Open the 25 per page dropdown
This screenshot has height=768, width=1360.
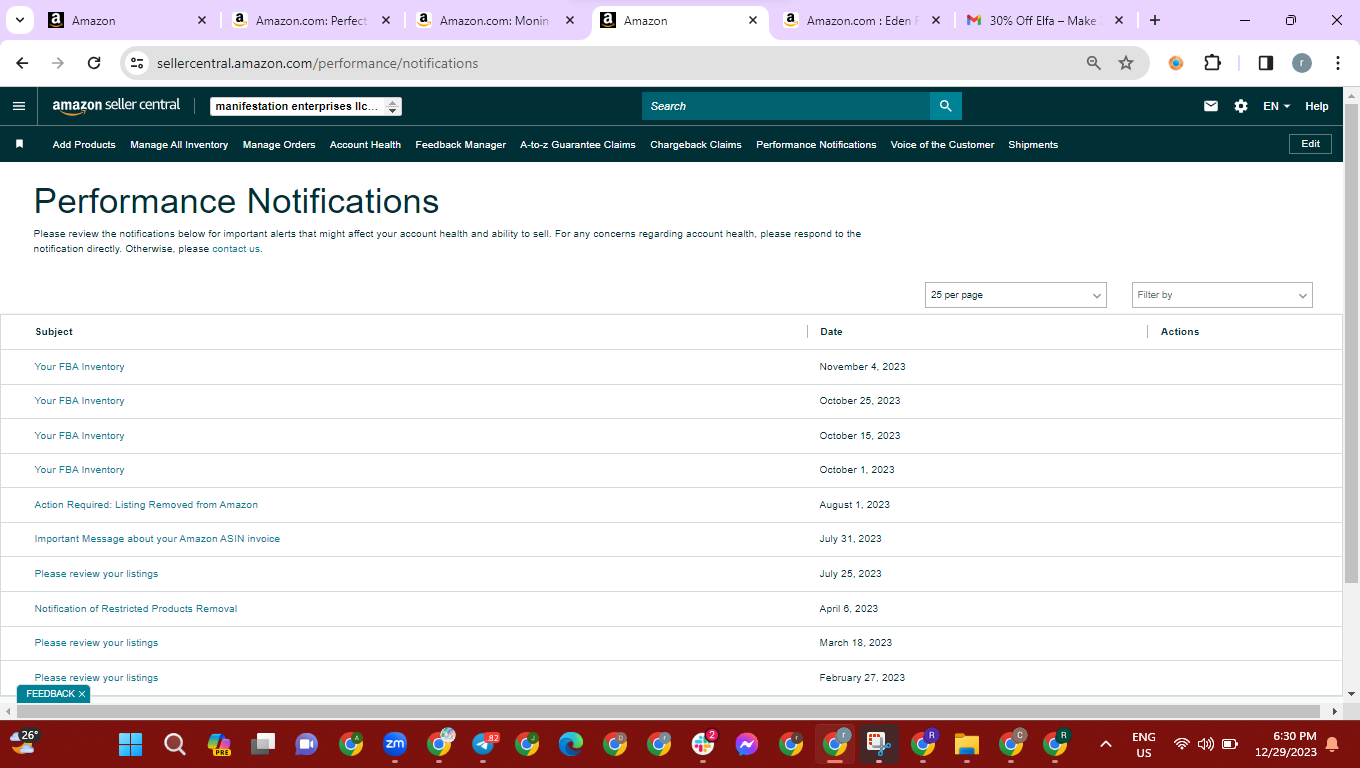point(1016,295)
